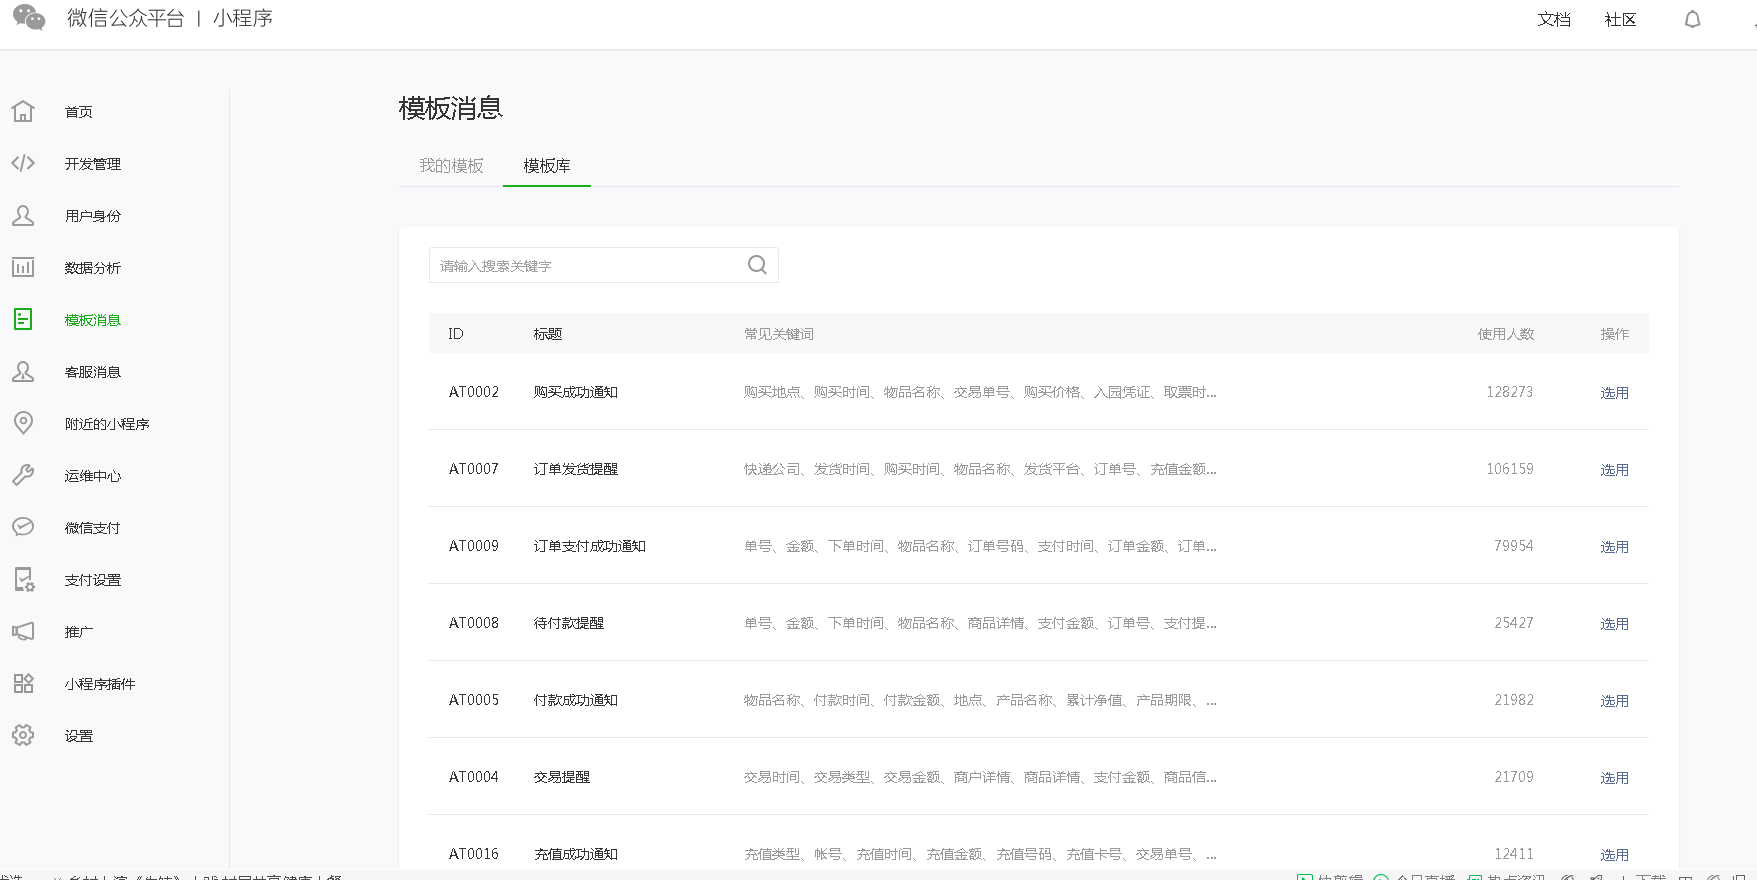Select the 模板库 tab
The width and height of the screenshot is (1757, 880).
point(547,166)
